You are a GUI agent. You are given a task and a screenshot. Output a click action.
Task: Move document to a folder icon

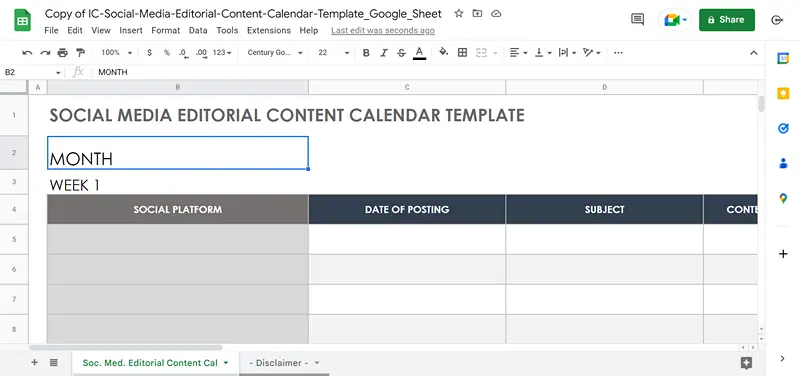(x=477, y=14)
